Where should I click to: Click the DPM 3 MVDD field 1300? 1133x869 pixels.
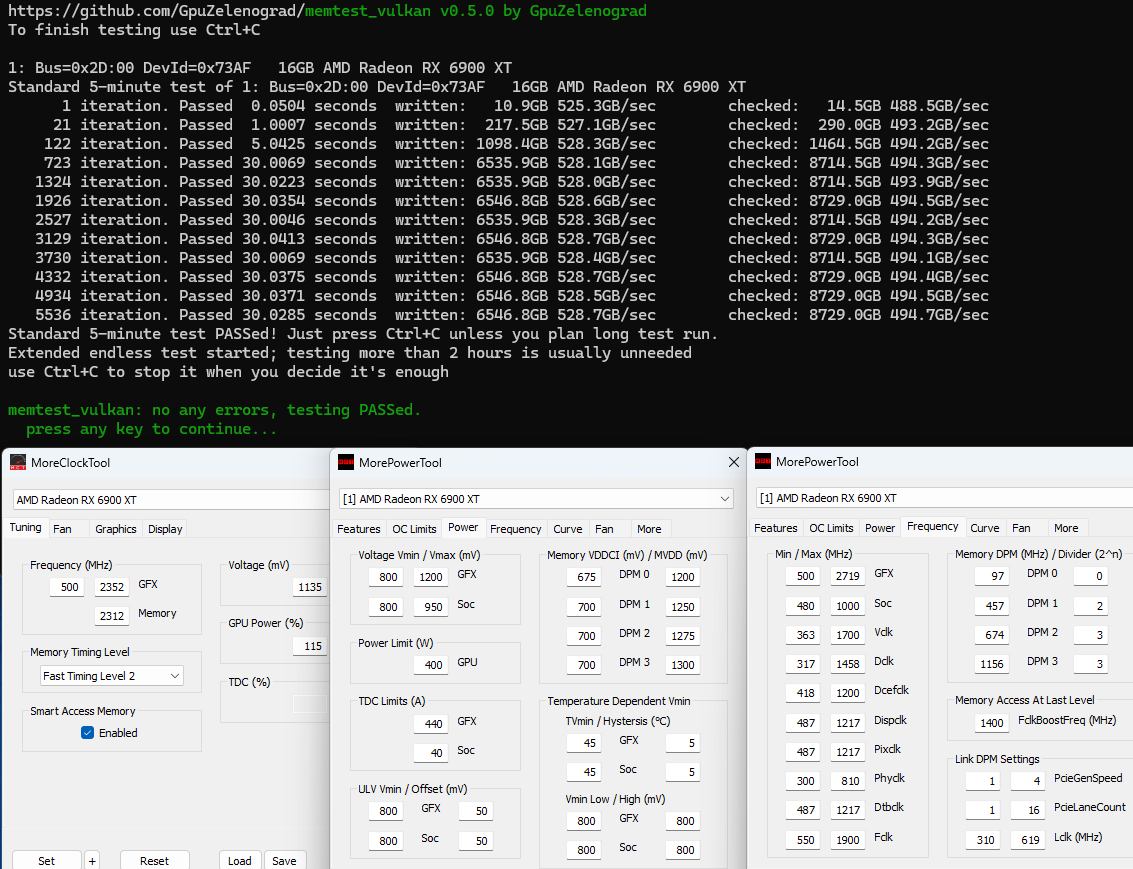pyautogui.click(x=683, y=665)
